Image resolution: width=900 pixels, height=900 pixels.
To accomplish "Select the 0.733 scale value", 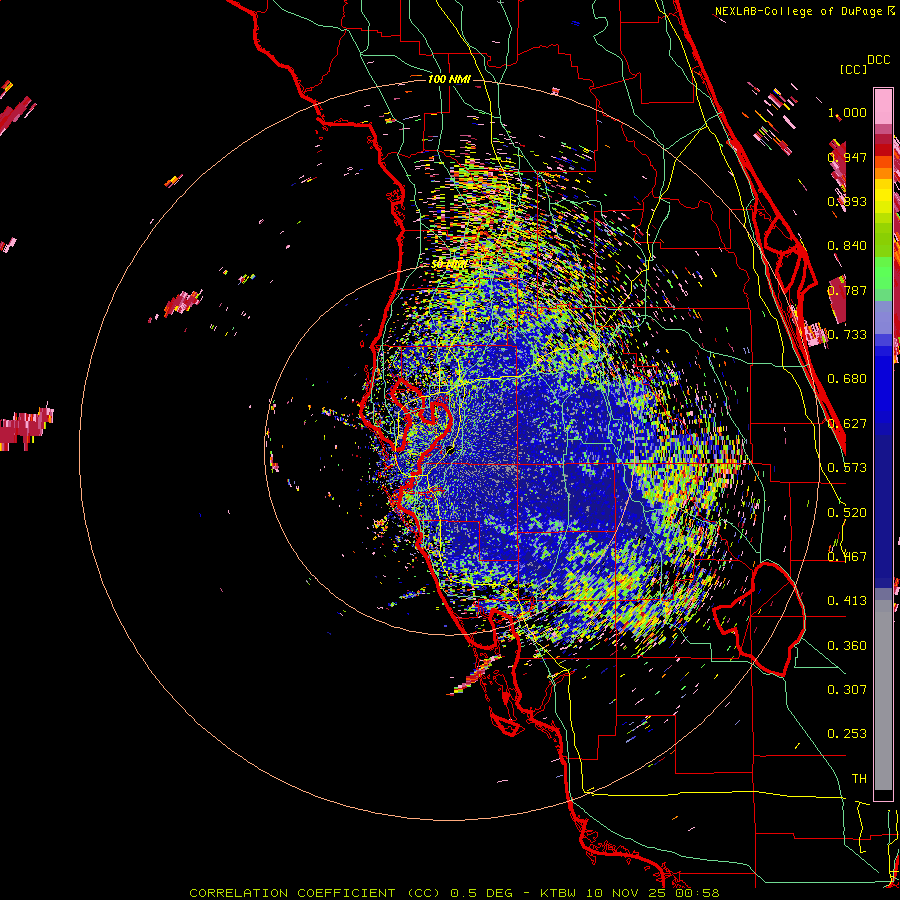I will pyautogui.click(x=847, y=335).
